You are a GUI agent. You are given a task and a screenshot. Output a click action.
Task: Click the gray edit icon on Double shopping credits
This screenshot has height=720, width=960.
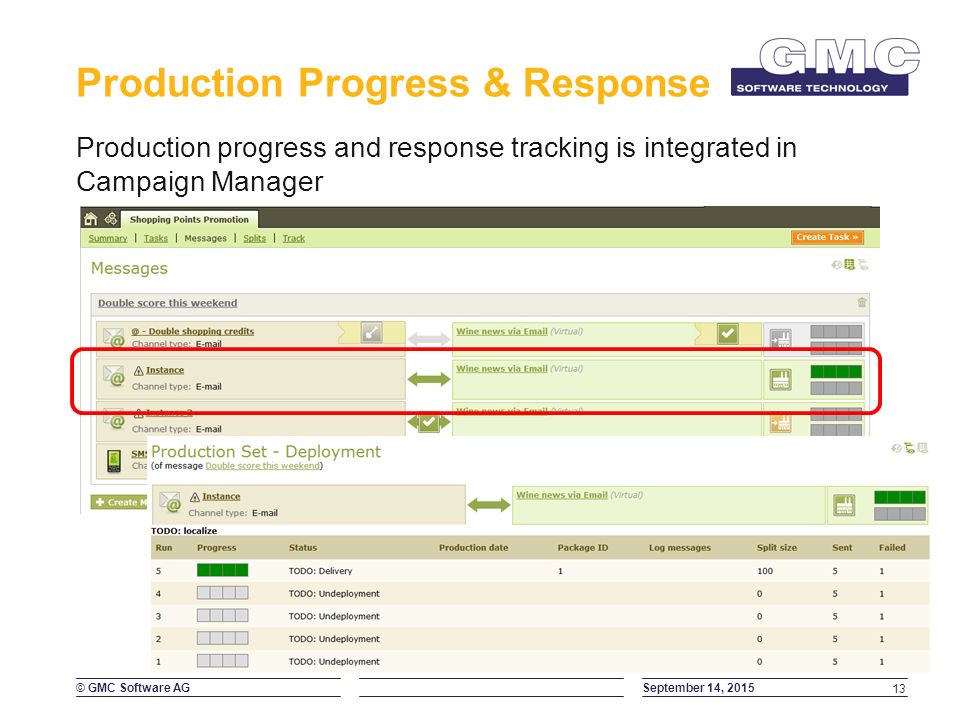click(x=371, y=332)
